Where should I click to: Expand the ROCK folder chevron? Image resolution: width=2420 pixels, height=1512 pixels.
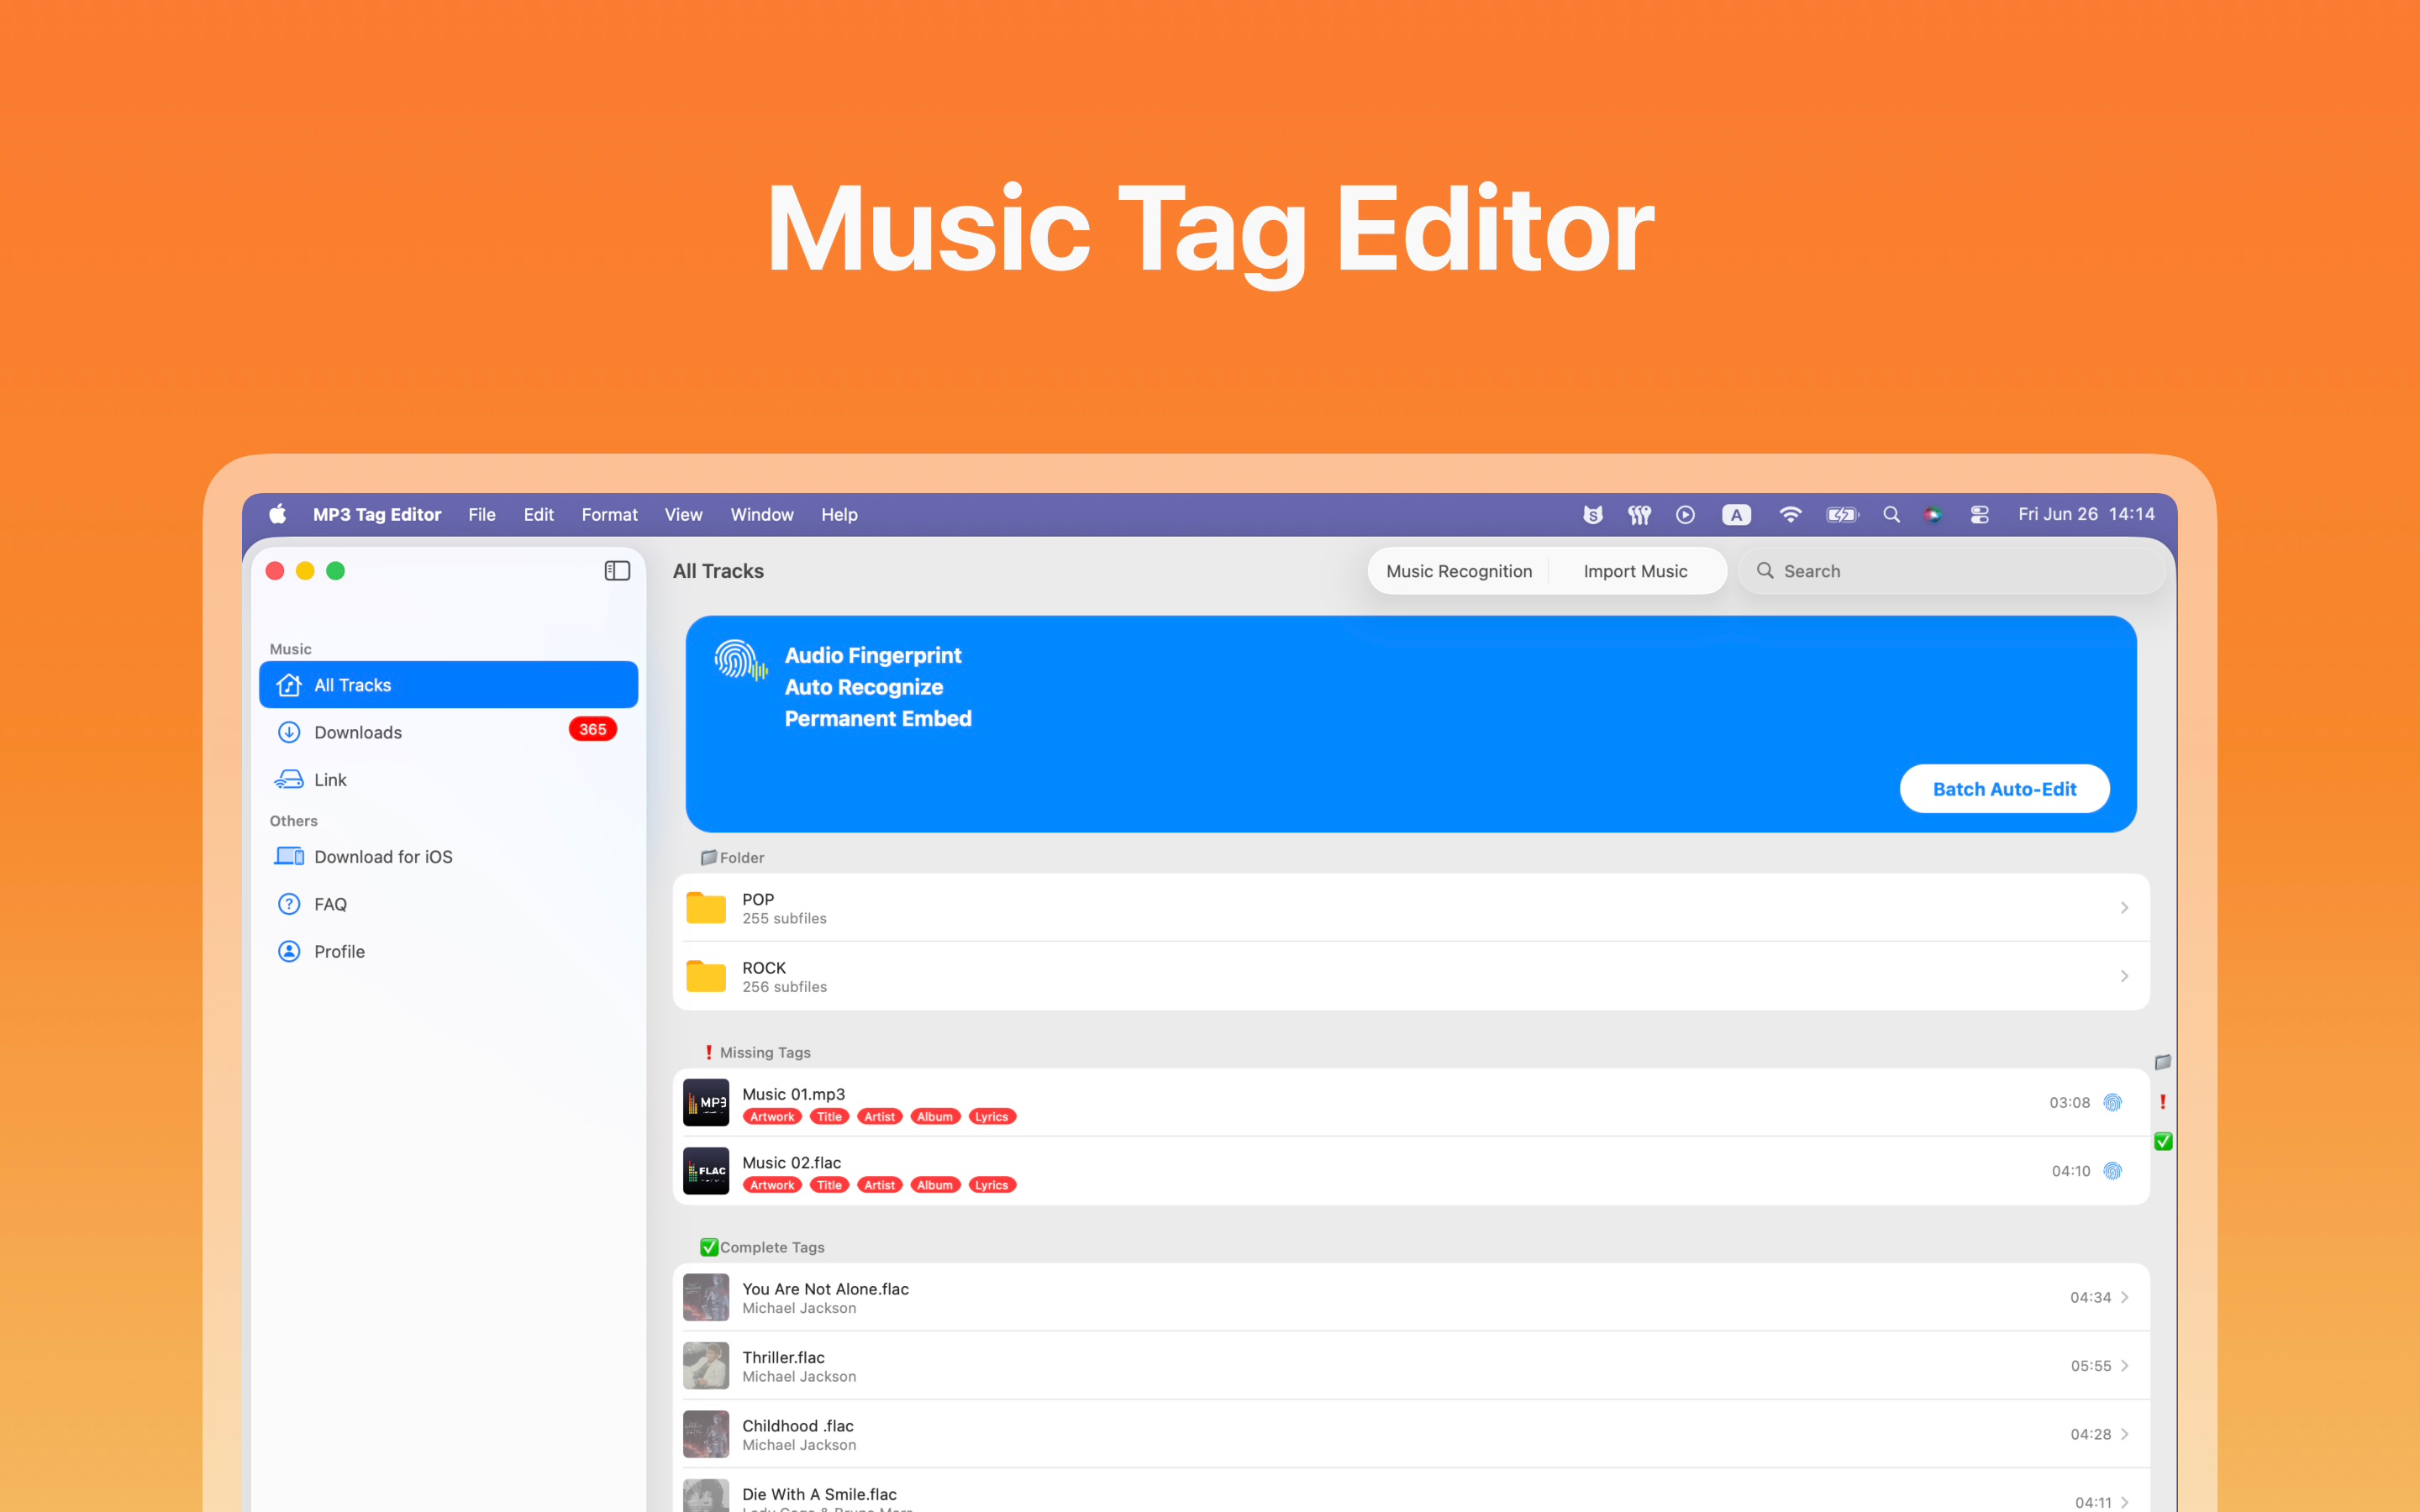pyautogui.click(x=2124, y=976)
